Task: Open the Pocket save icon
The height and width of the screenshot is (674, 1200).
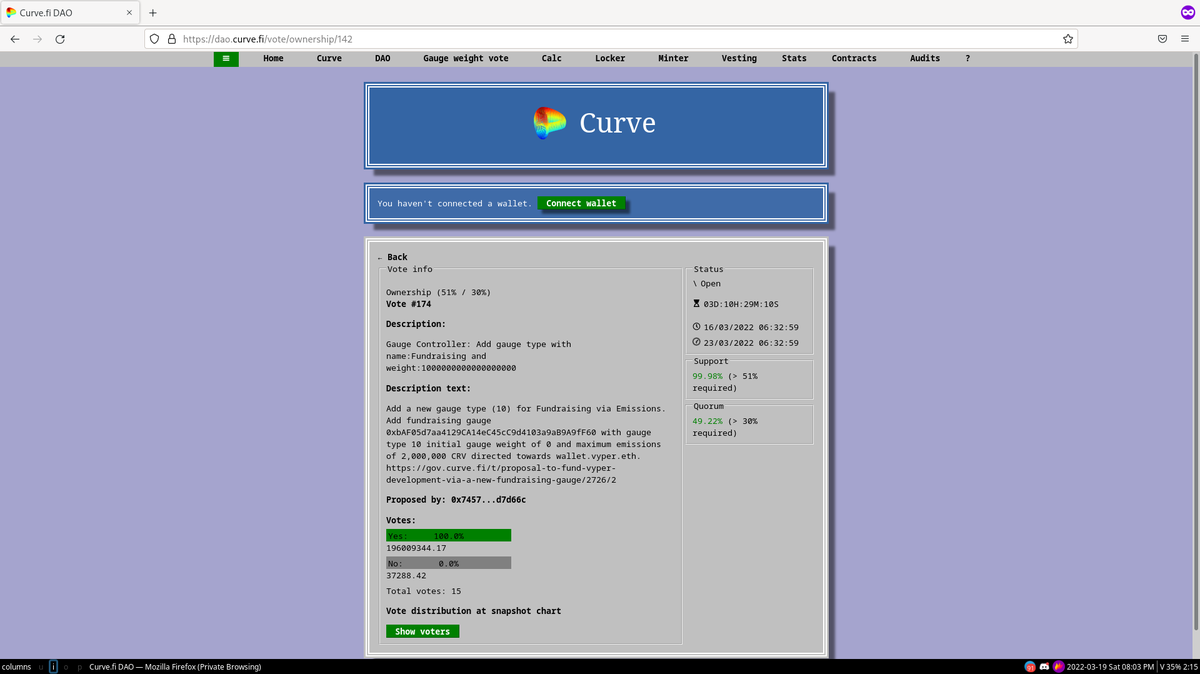Action: 1163,39
